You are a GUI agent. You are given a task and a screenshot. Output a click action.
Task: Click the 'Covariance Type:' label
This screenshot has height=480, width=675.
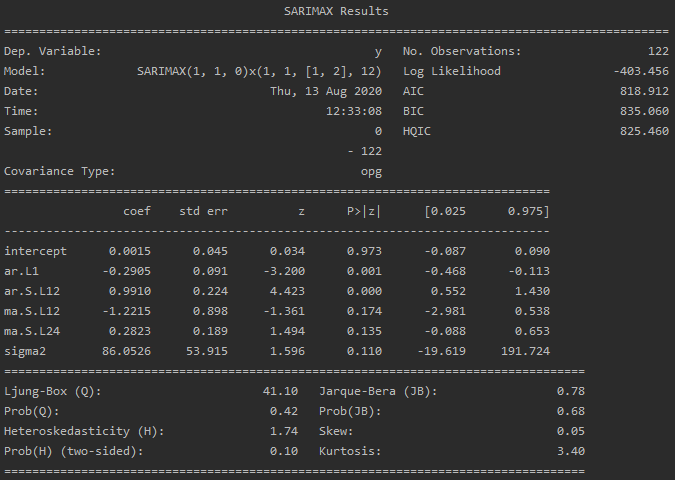pyautogui.click(x=59, y=171)
